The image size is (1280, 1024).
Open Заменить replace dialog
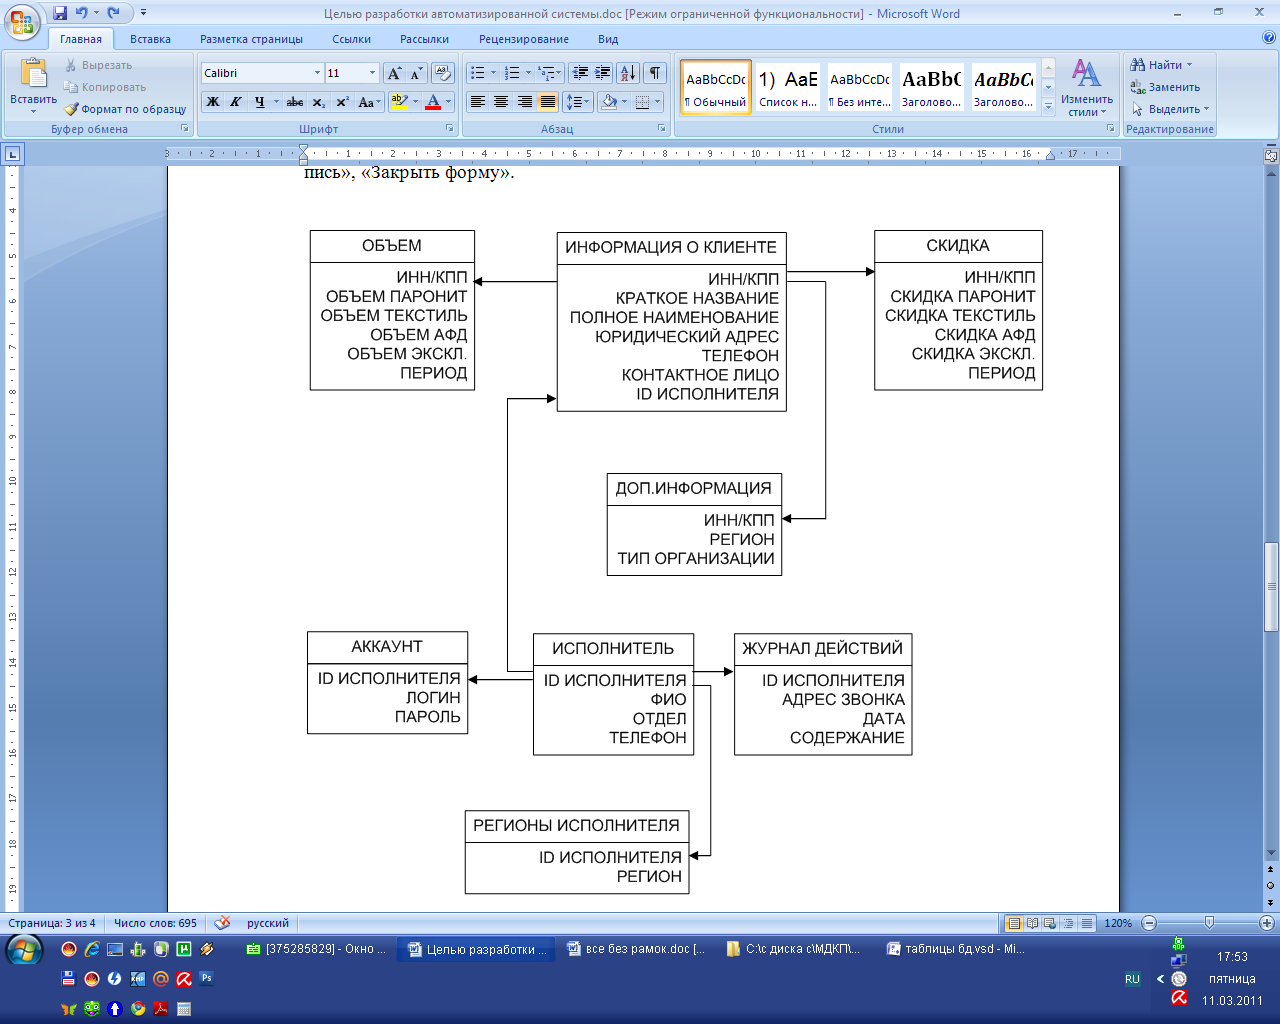pos(1165,87)
